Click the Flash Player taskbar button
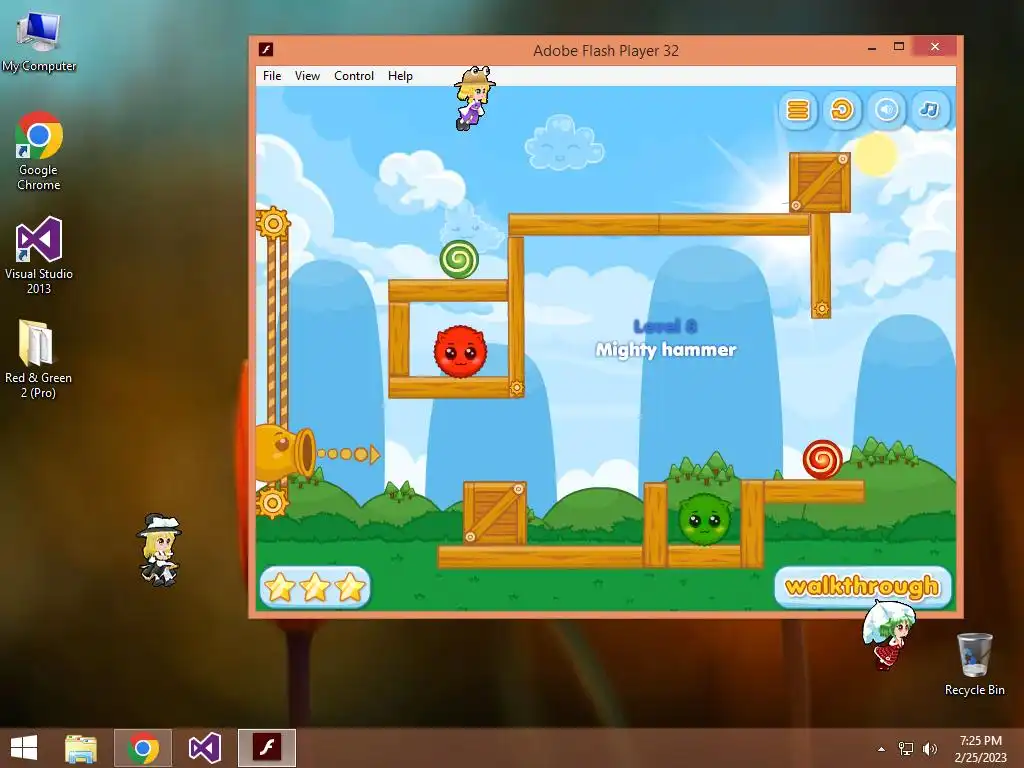 point(267,748)
